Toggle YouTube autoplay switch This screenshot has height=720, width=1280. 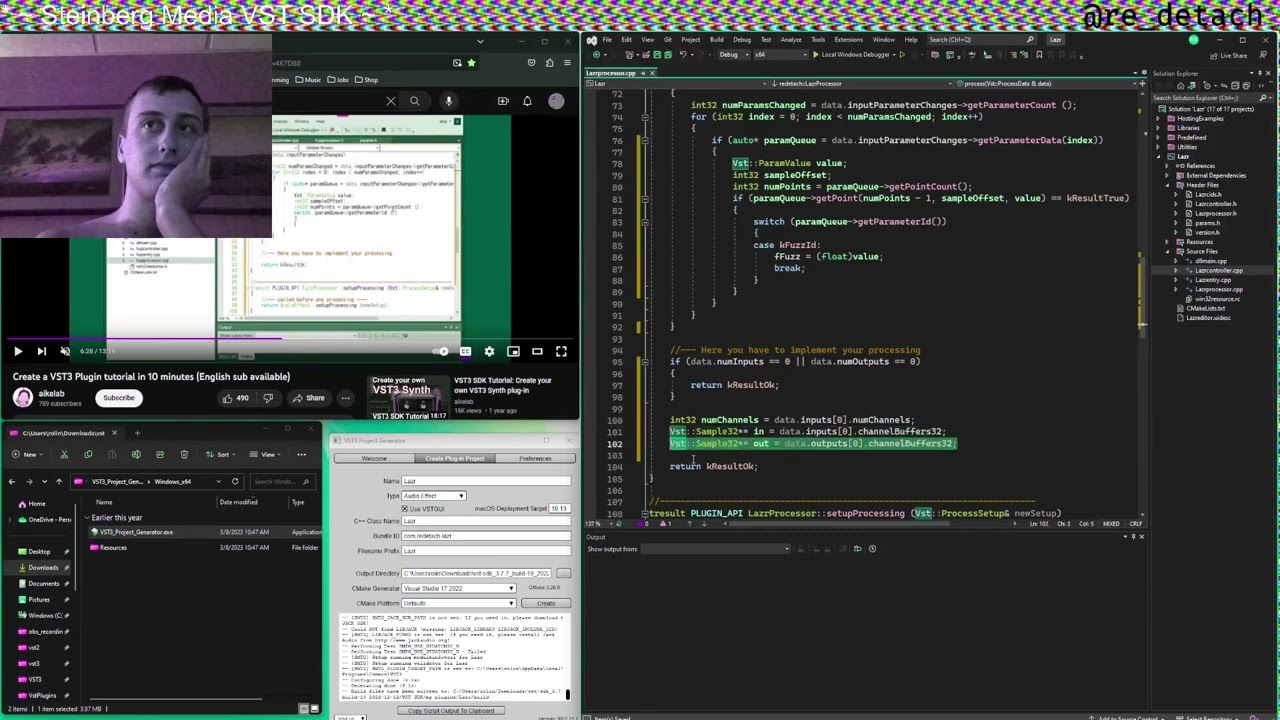pos(441,351)
